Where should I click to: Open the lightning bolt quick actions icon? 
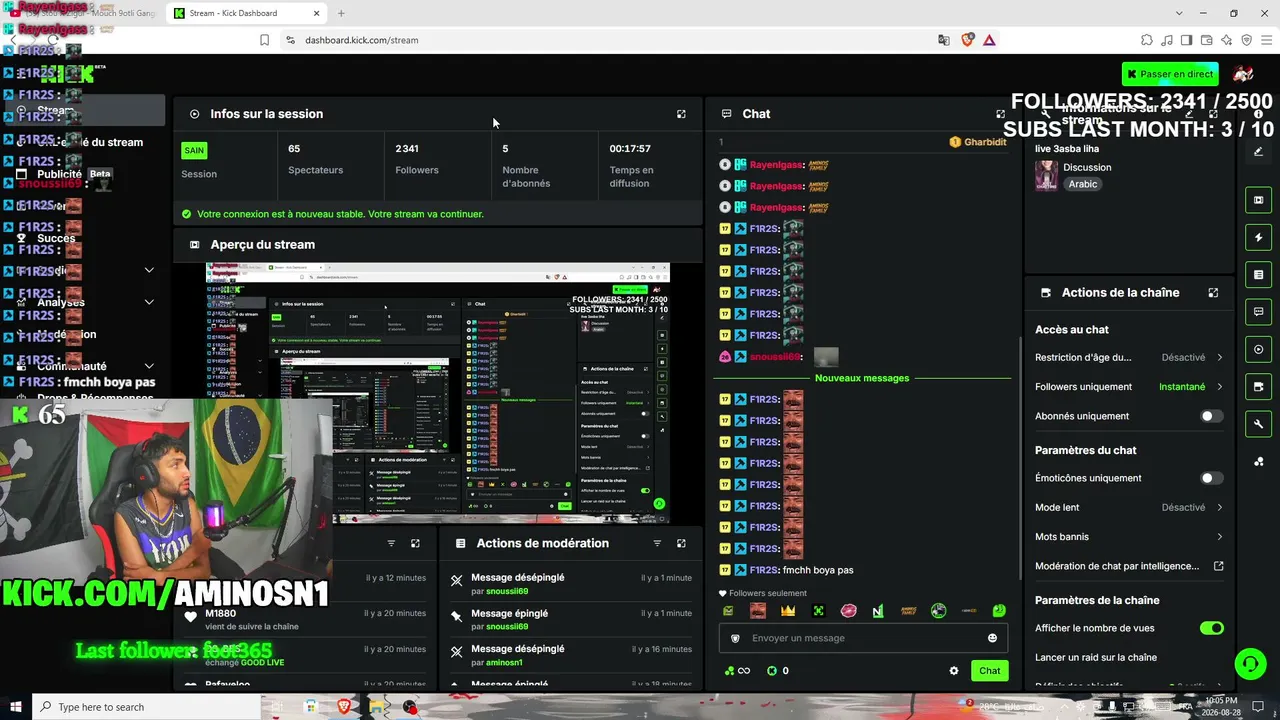pos(1258,237)
